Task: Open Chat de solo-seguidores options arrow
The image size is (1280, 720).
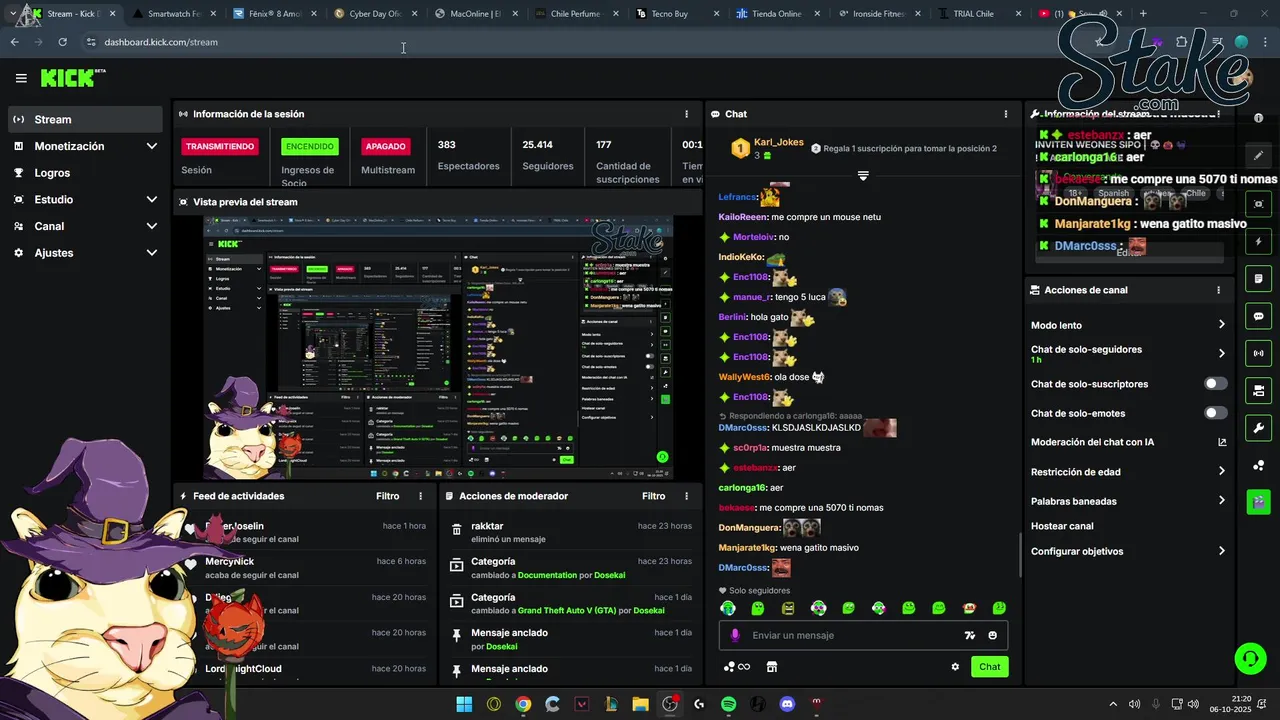Action: click(1221, 354)
